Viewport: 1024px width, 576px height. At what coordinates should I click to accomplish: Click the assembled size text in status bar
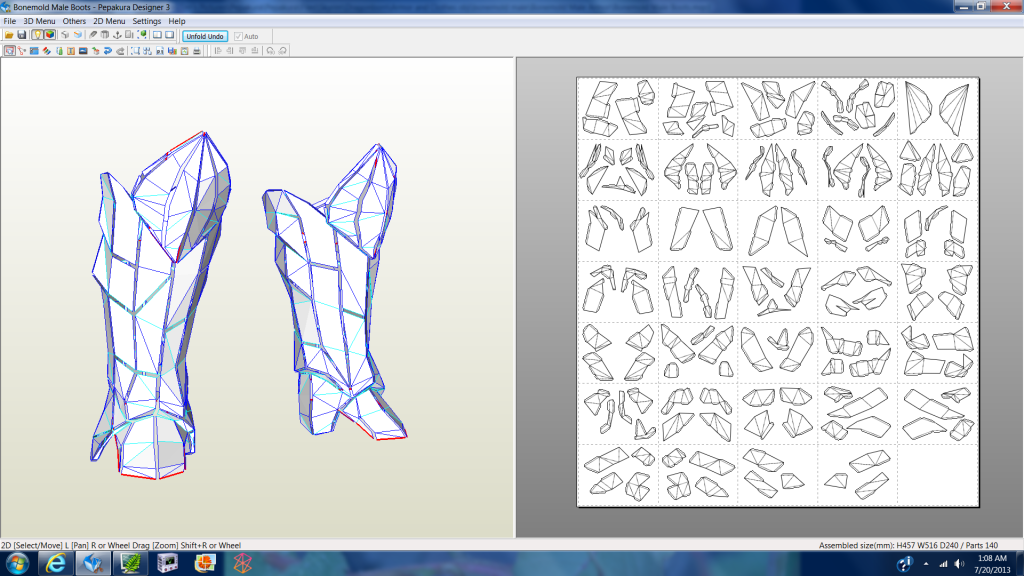click(908, 545)
